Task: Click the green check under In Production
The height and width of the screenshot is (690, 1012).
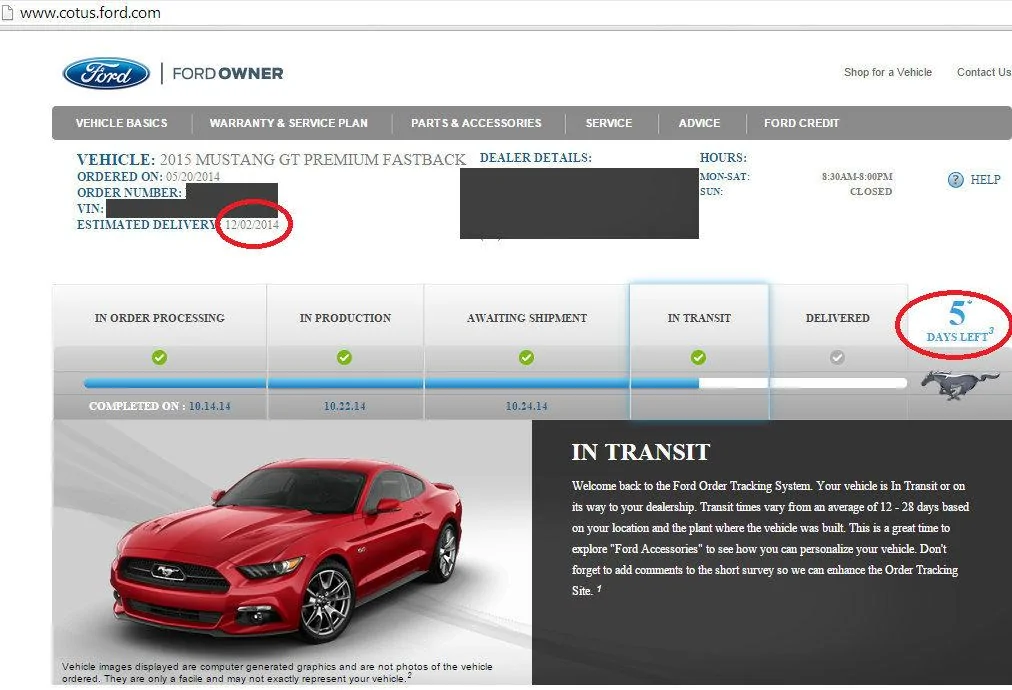Action: pyautogui.click(x=345, y=357)
